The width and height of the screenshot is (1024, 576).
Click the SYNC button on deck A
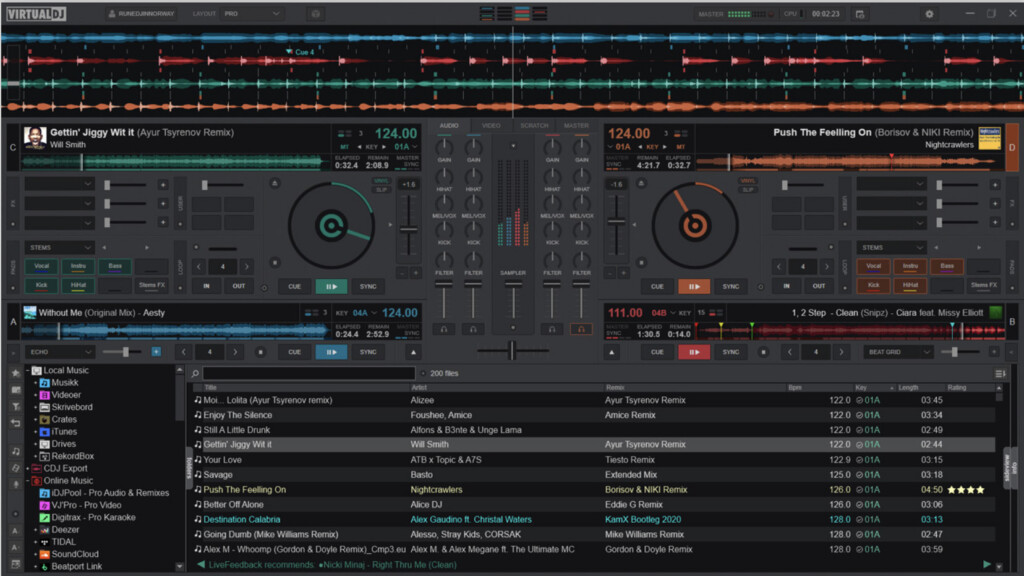(368, 352)
